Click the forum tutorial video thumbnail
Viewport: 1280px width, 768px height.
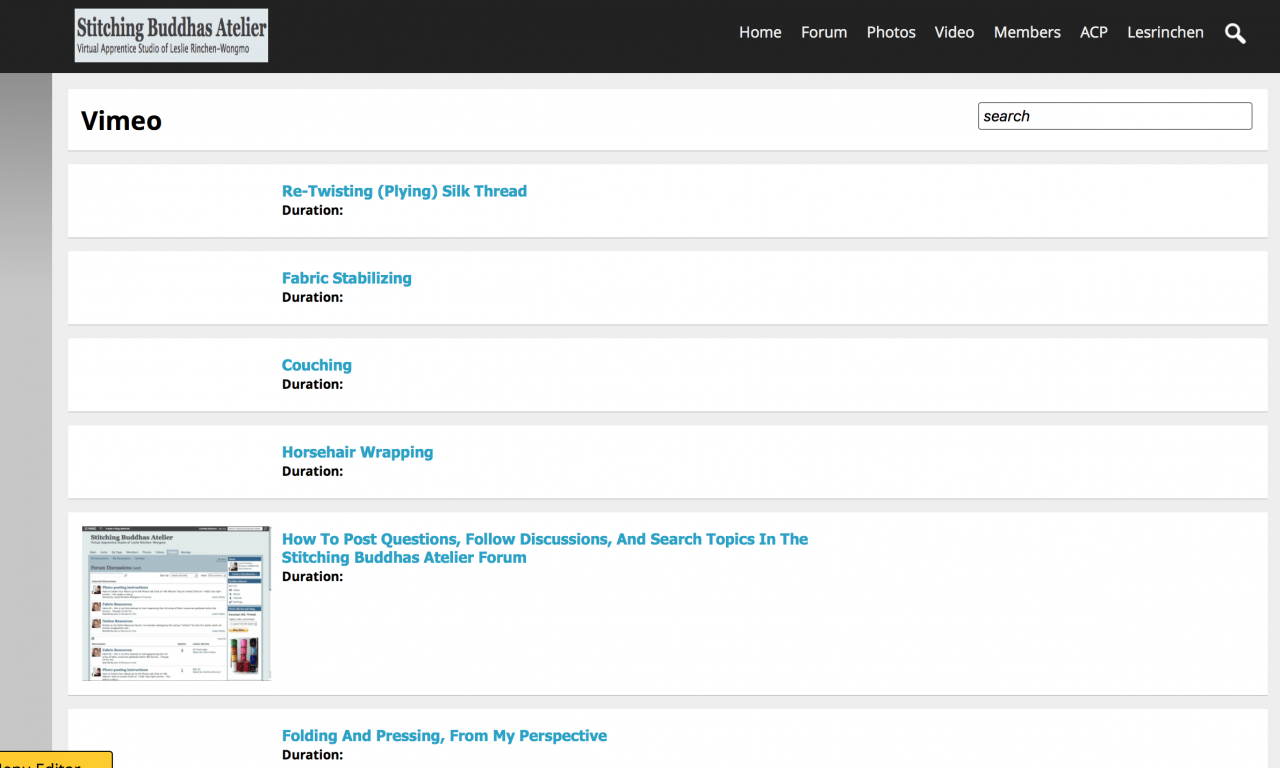pyautogui.click(x=176, y=603)
